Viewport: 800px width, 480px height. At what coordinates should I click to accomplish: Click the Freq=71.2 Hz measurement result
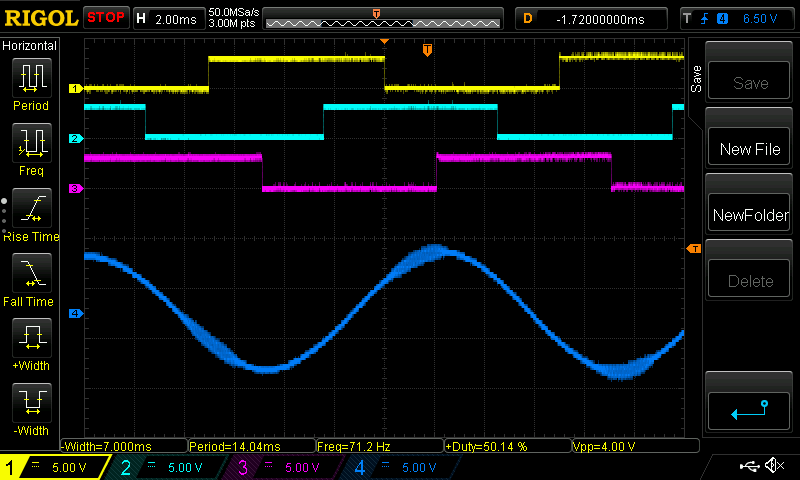[x=380, y=446]
